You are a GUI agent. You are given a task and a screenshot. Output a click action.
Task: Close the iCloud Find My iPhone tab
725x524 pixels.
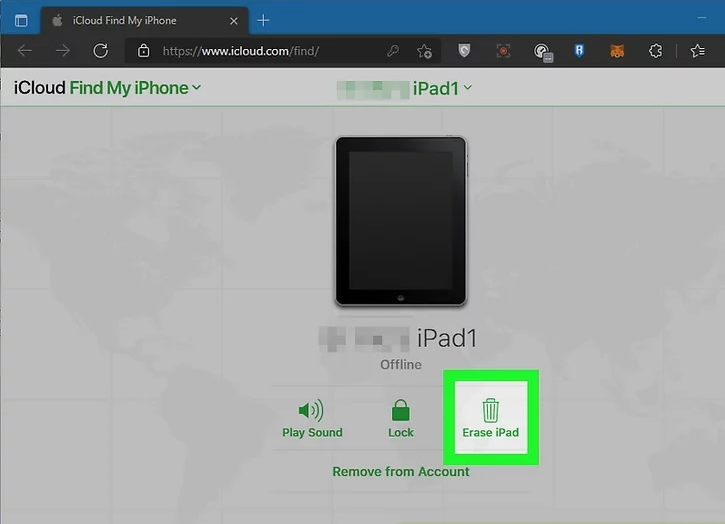[x=233, y=19]
